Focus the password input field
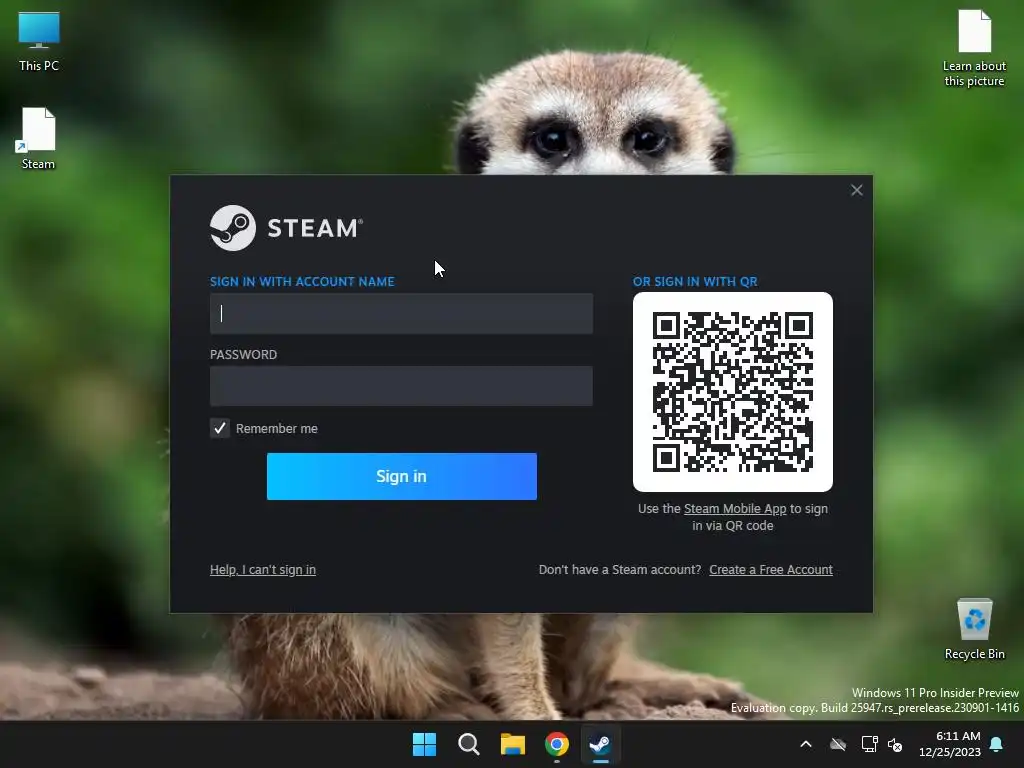The height and width of the screenshot is (768, 1024). pos(401,386)
